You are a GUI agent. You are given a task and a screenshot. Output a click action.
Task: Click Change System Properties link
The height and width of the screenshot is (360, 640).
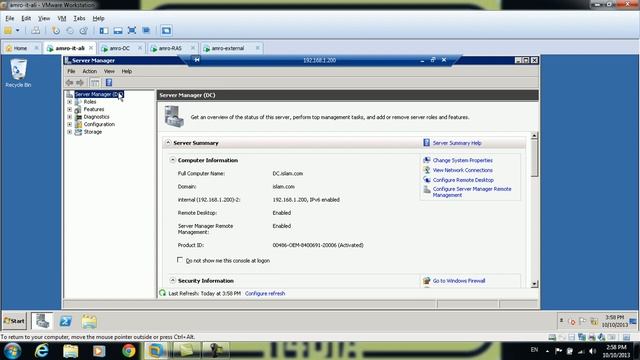coord(462,160)
